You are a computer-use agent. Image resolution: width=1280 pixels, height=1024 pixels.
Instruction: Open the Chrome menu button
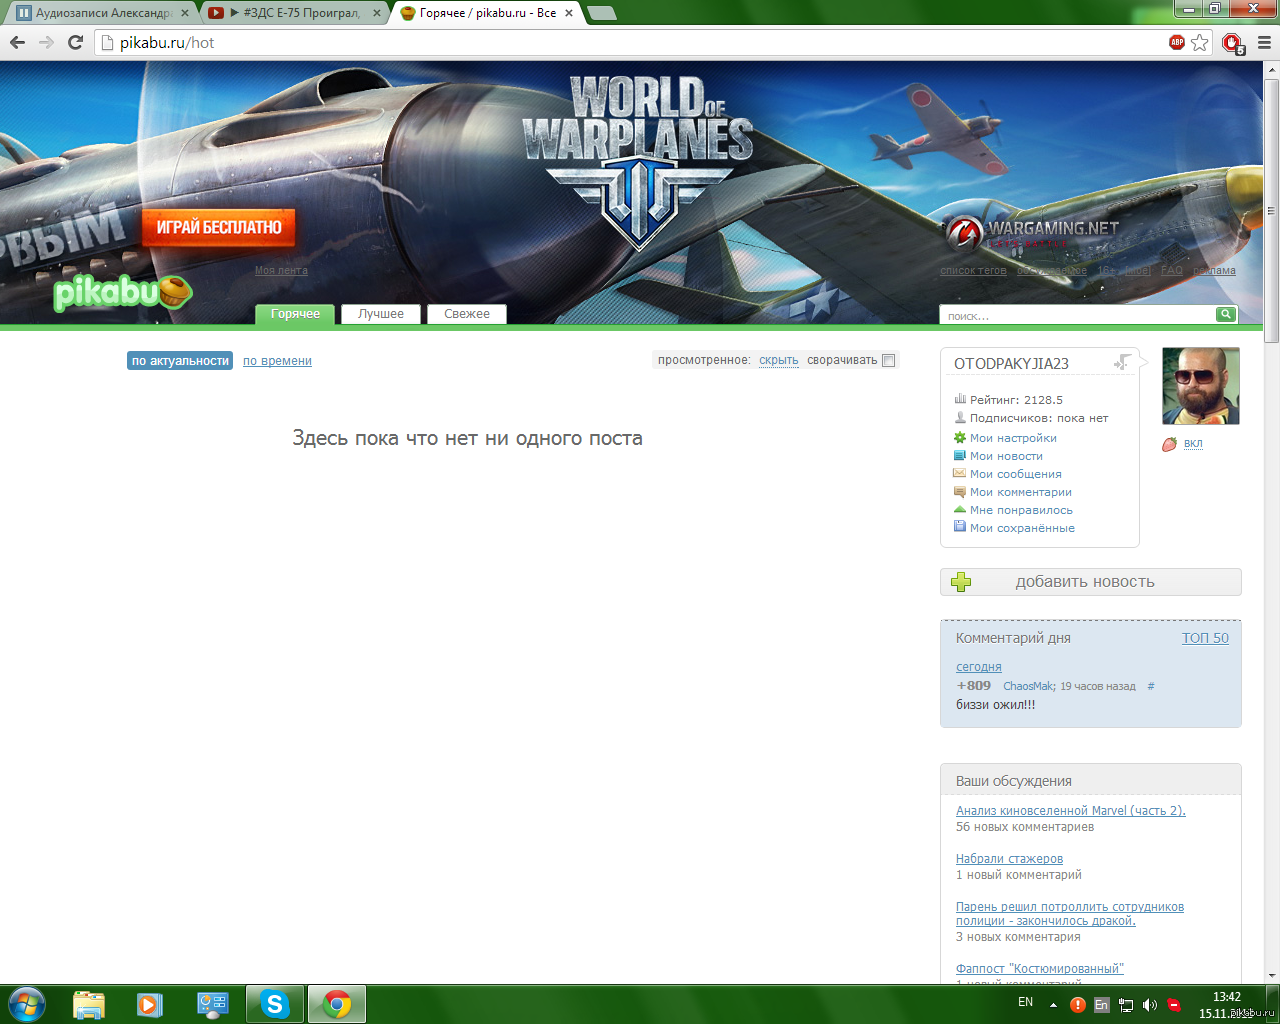pos(1265,42)
